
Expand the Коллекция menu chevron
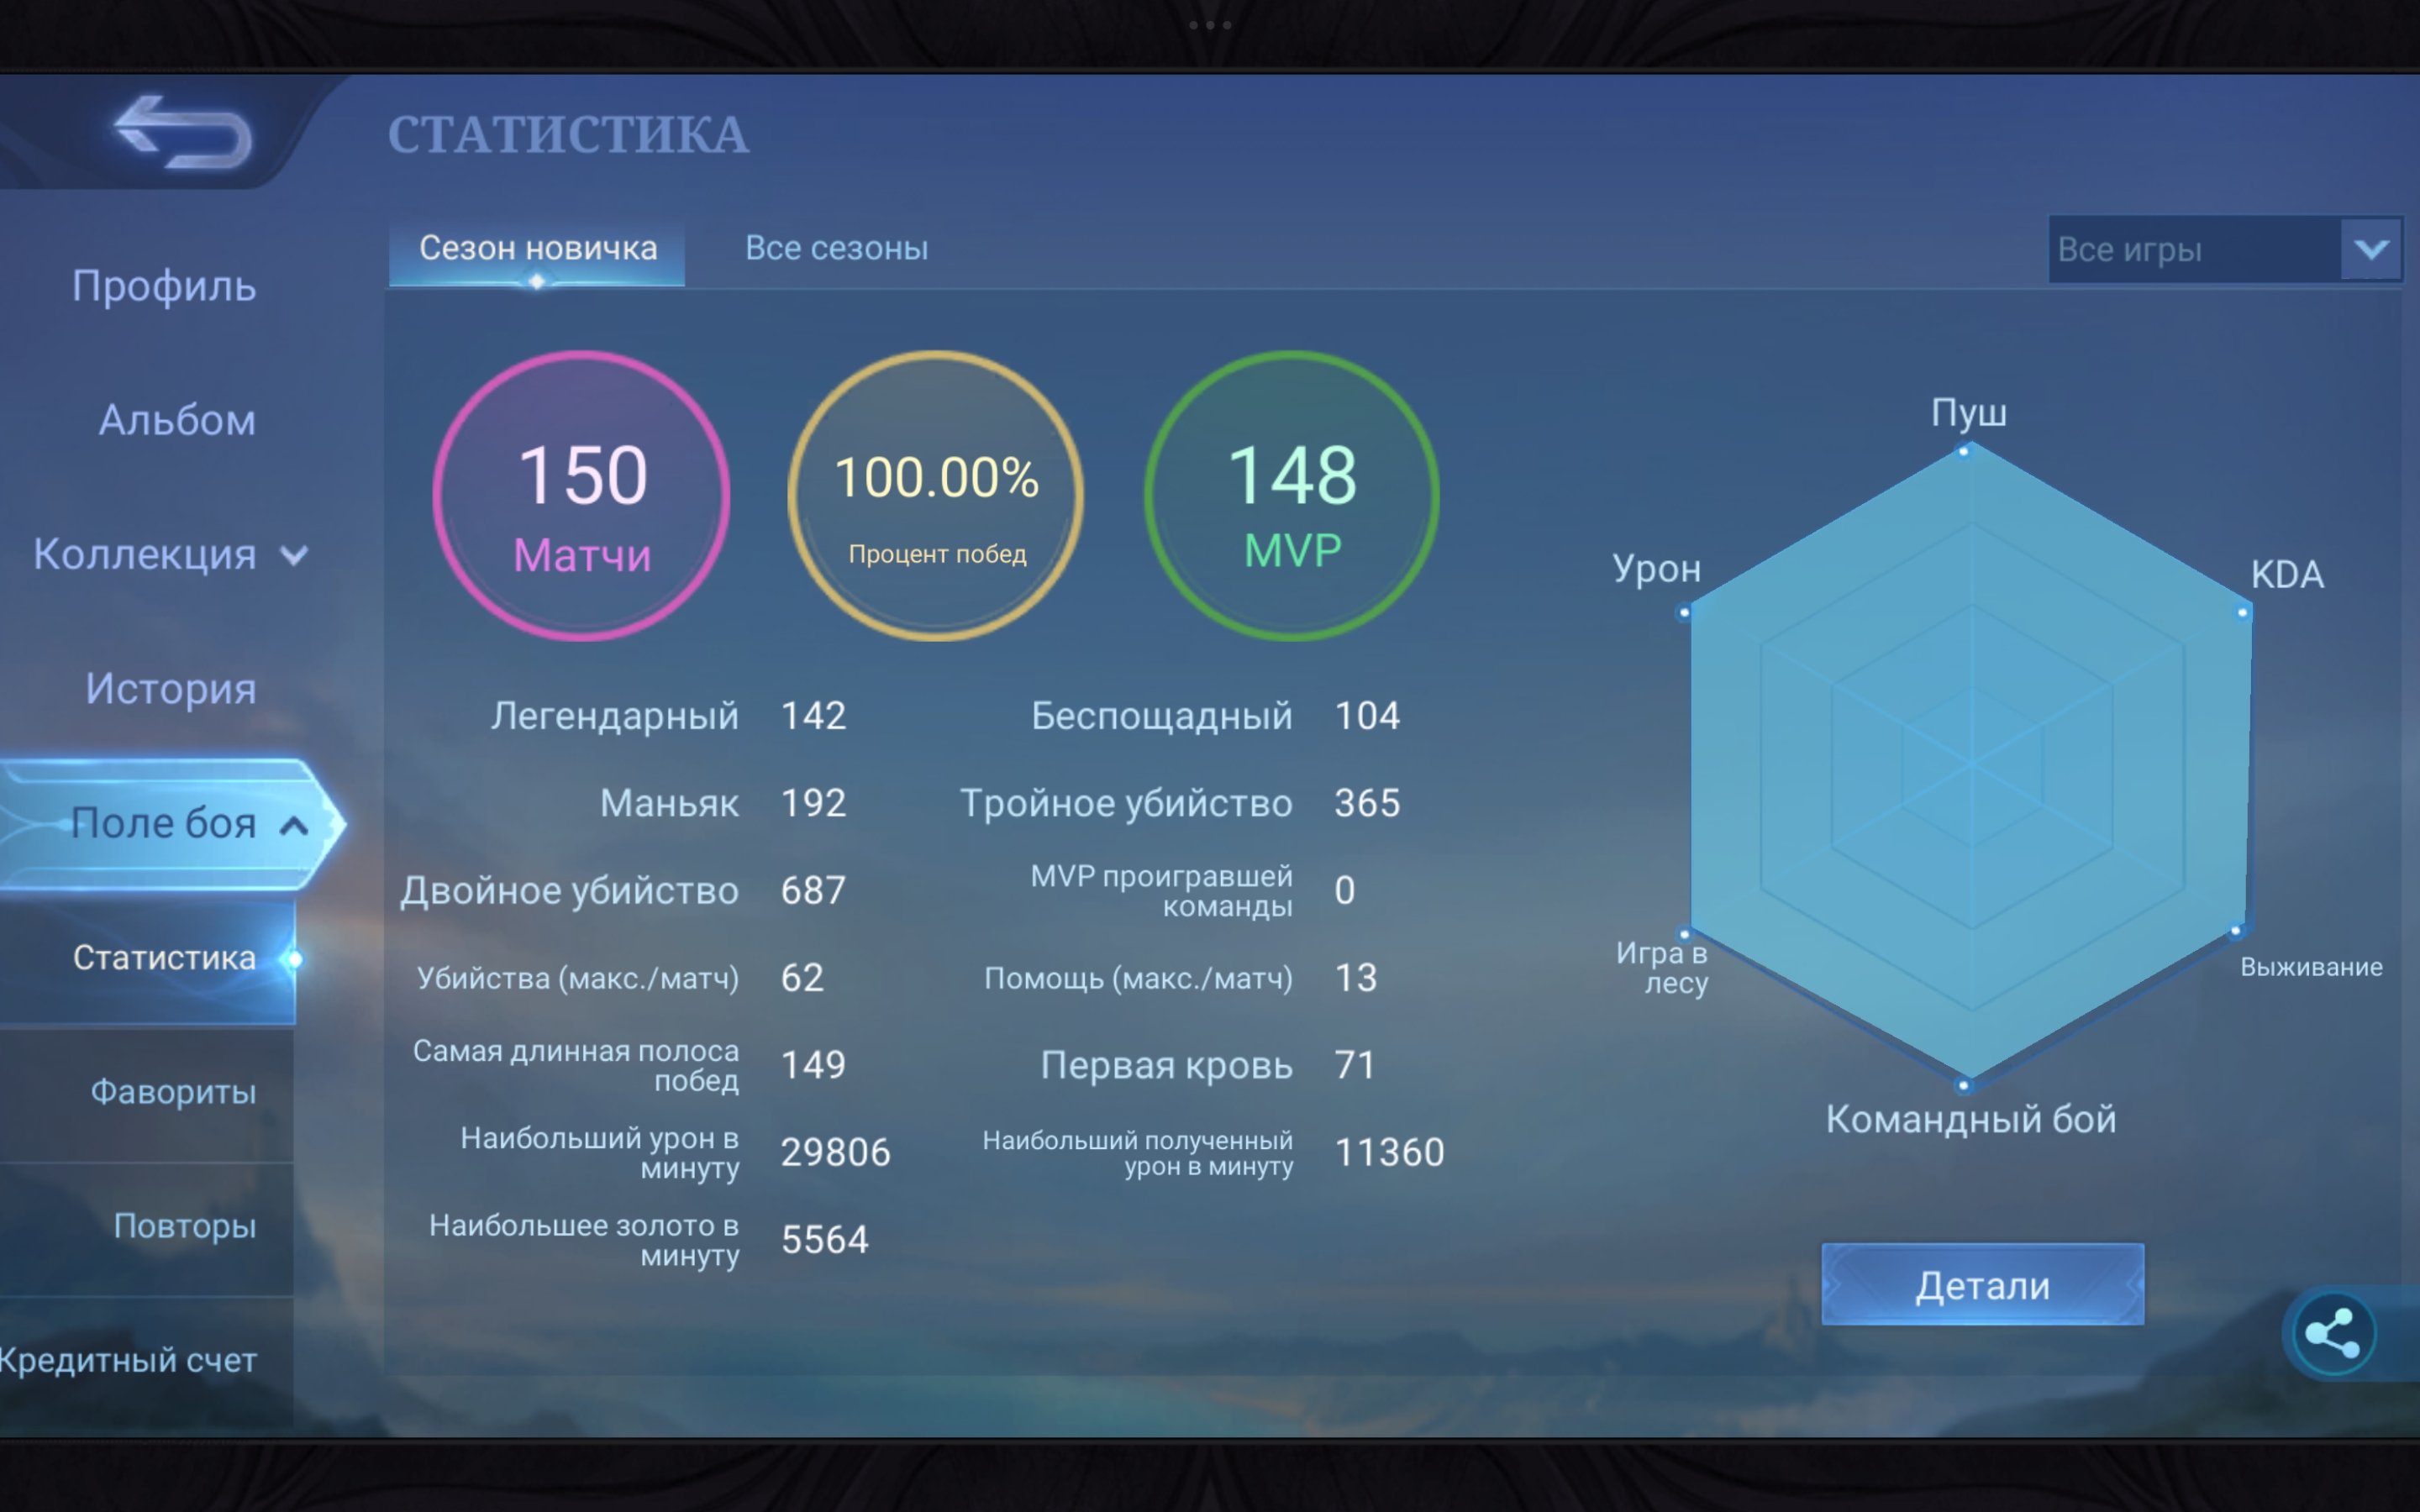pos(294,555)
